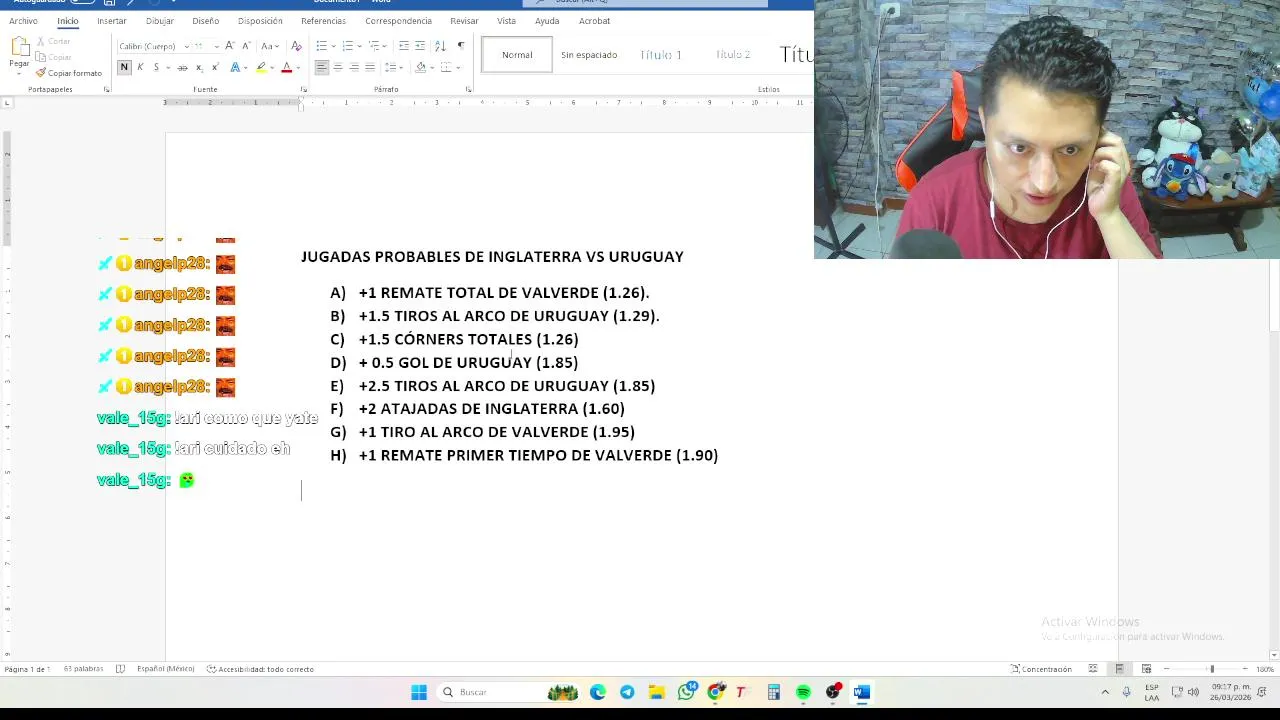
Task: Toggle show paragraph marks
Action: (x=461, y=46)
